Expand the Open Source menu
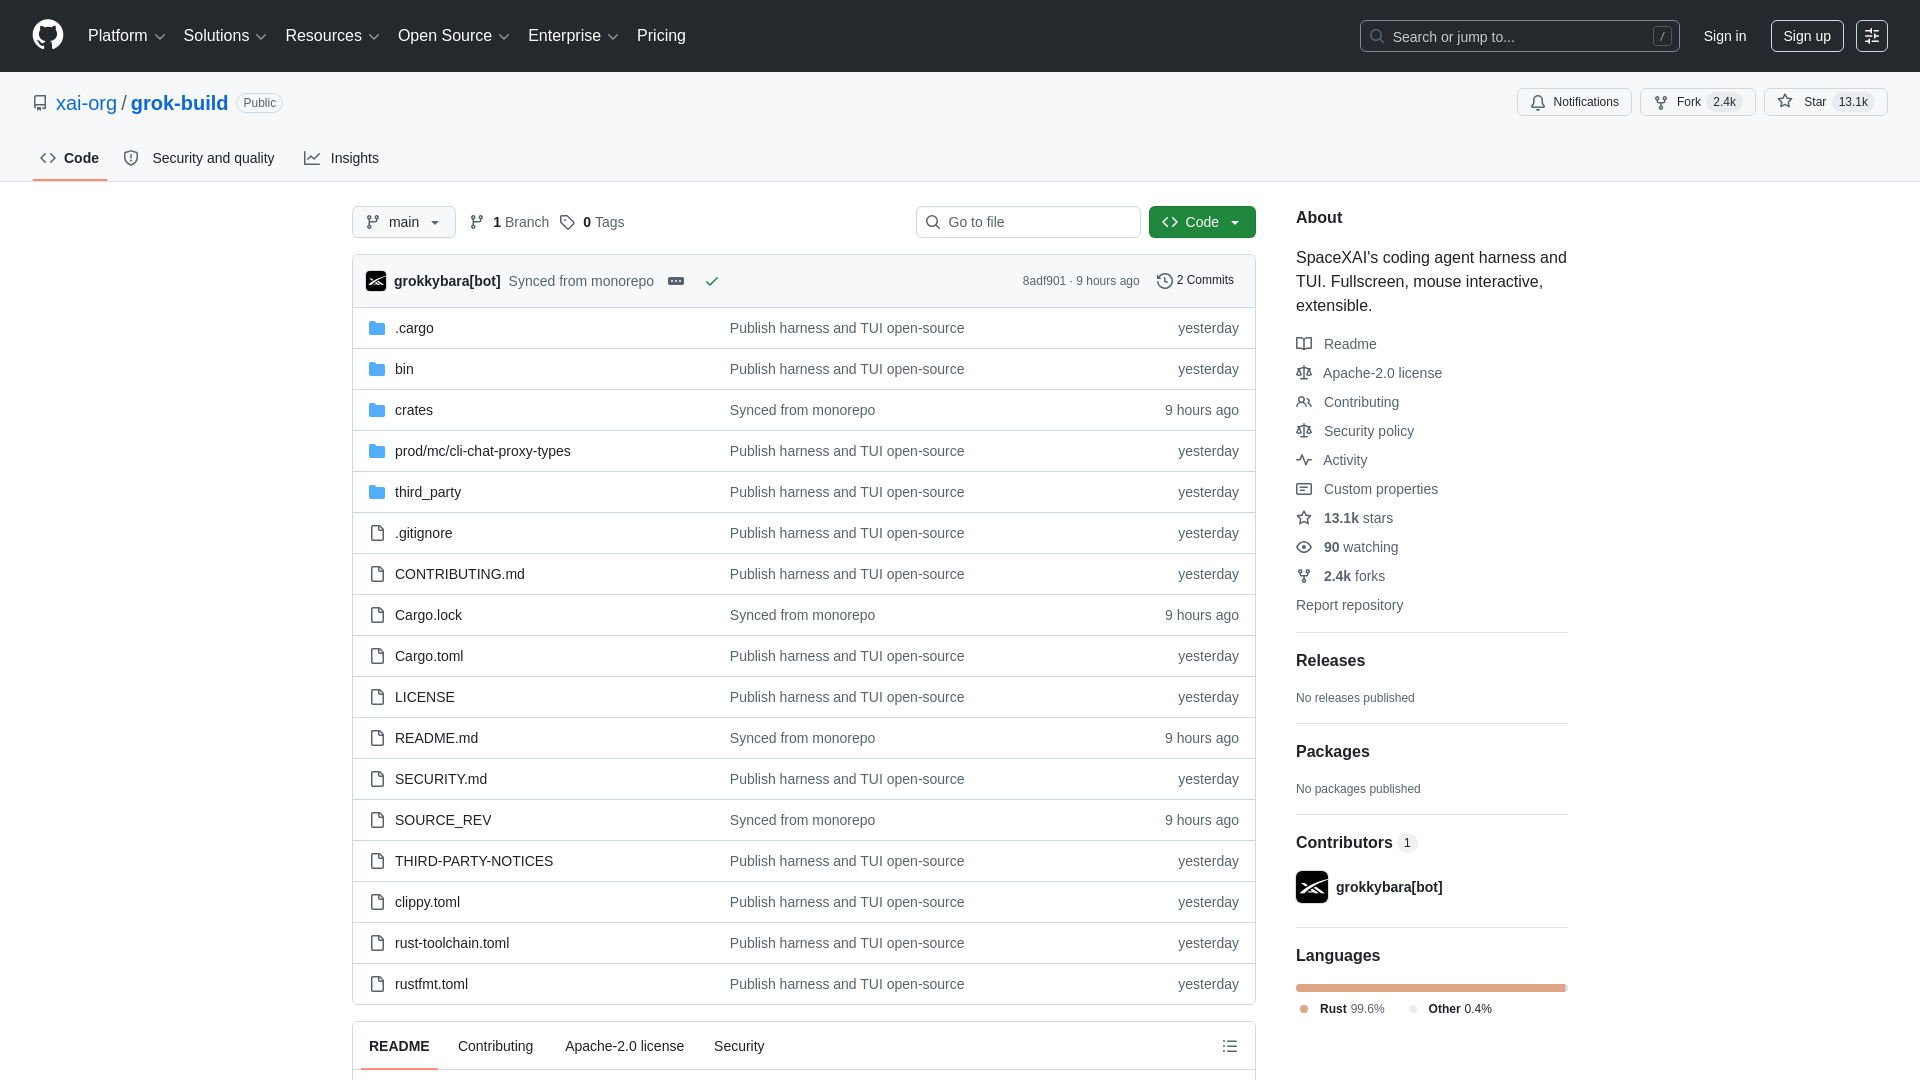Image resolution: width=1920 pixels, height=1080 pixels. tap(454, 35)
